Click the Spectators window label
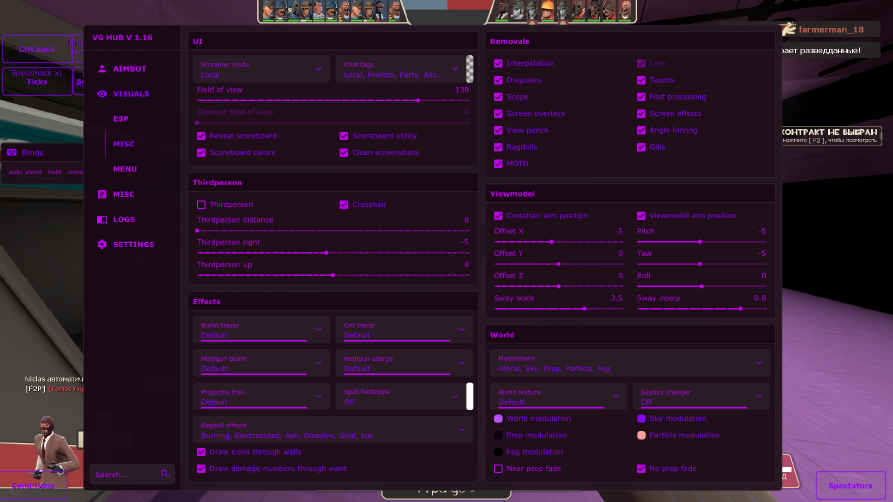 pyautogui.click(x=850, y=485)
